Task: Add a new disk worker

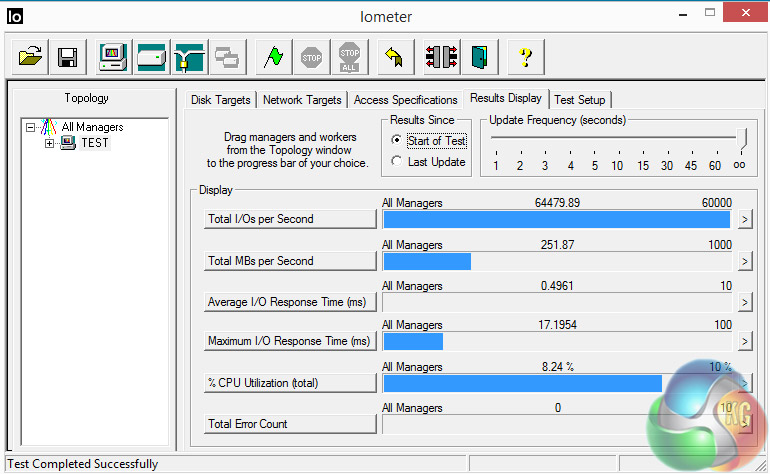Action: tap(150, 56)
